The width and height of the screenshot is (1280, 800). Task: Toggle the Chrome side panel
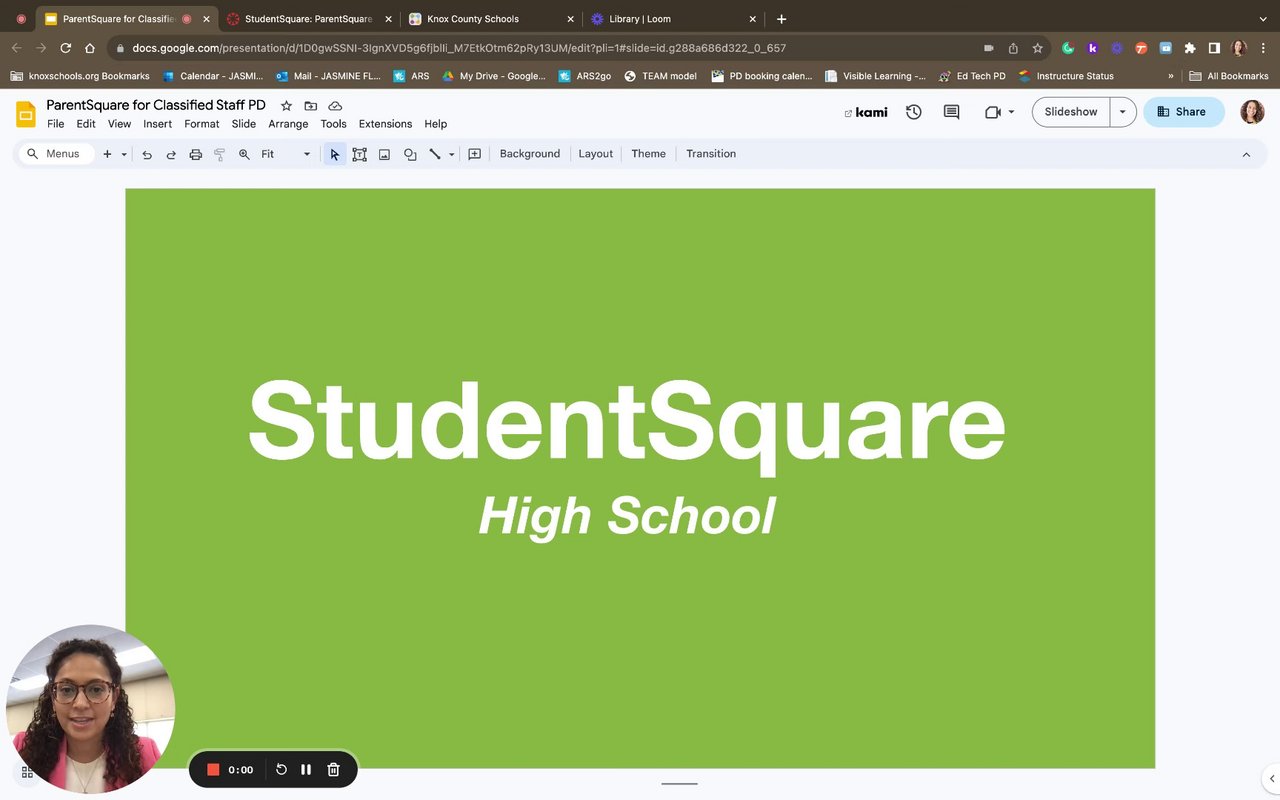(1214, 48)
